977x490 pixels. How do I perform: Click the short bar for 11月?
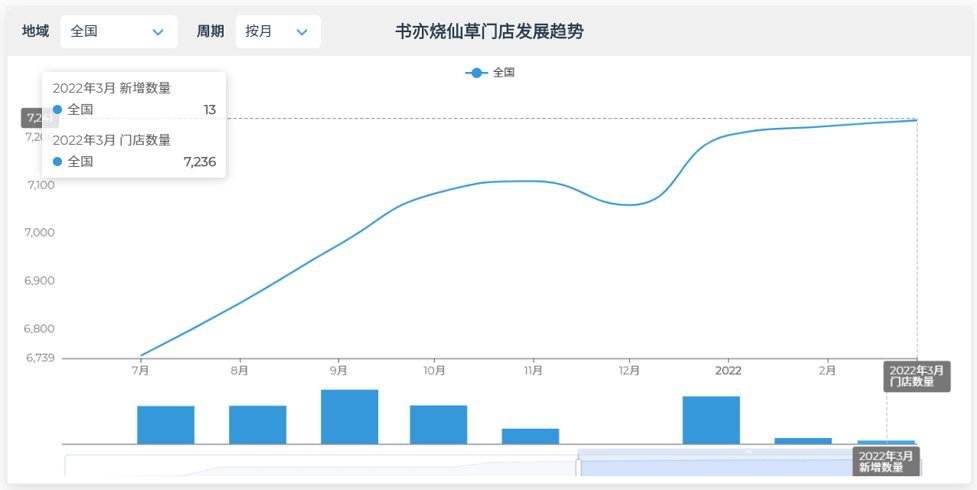point(530,436)
